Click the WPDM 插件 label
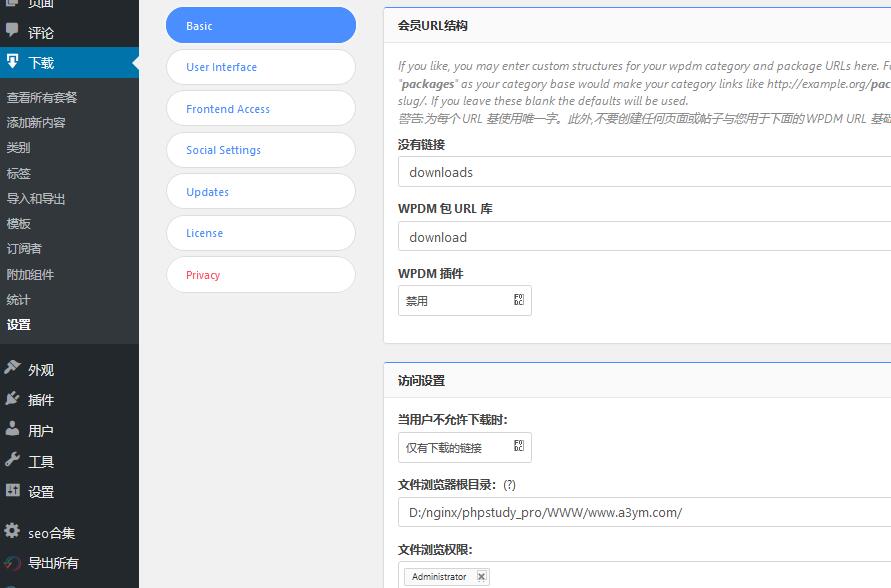The height and width of the screenshot is (588, 891). (431, 273)
